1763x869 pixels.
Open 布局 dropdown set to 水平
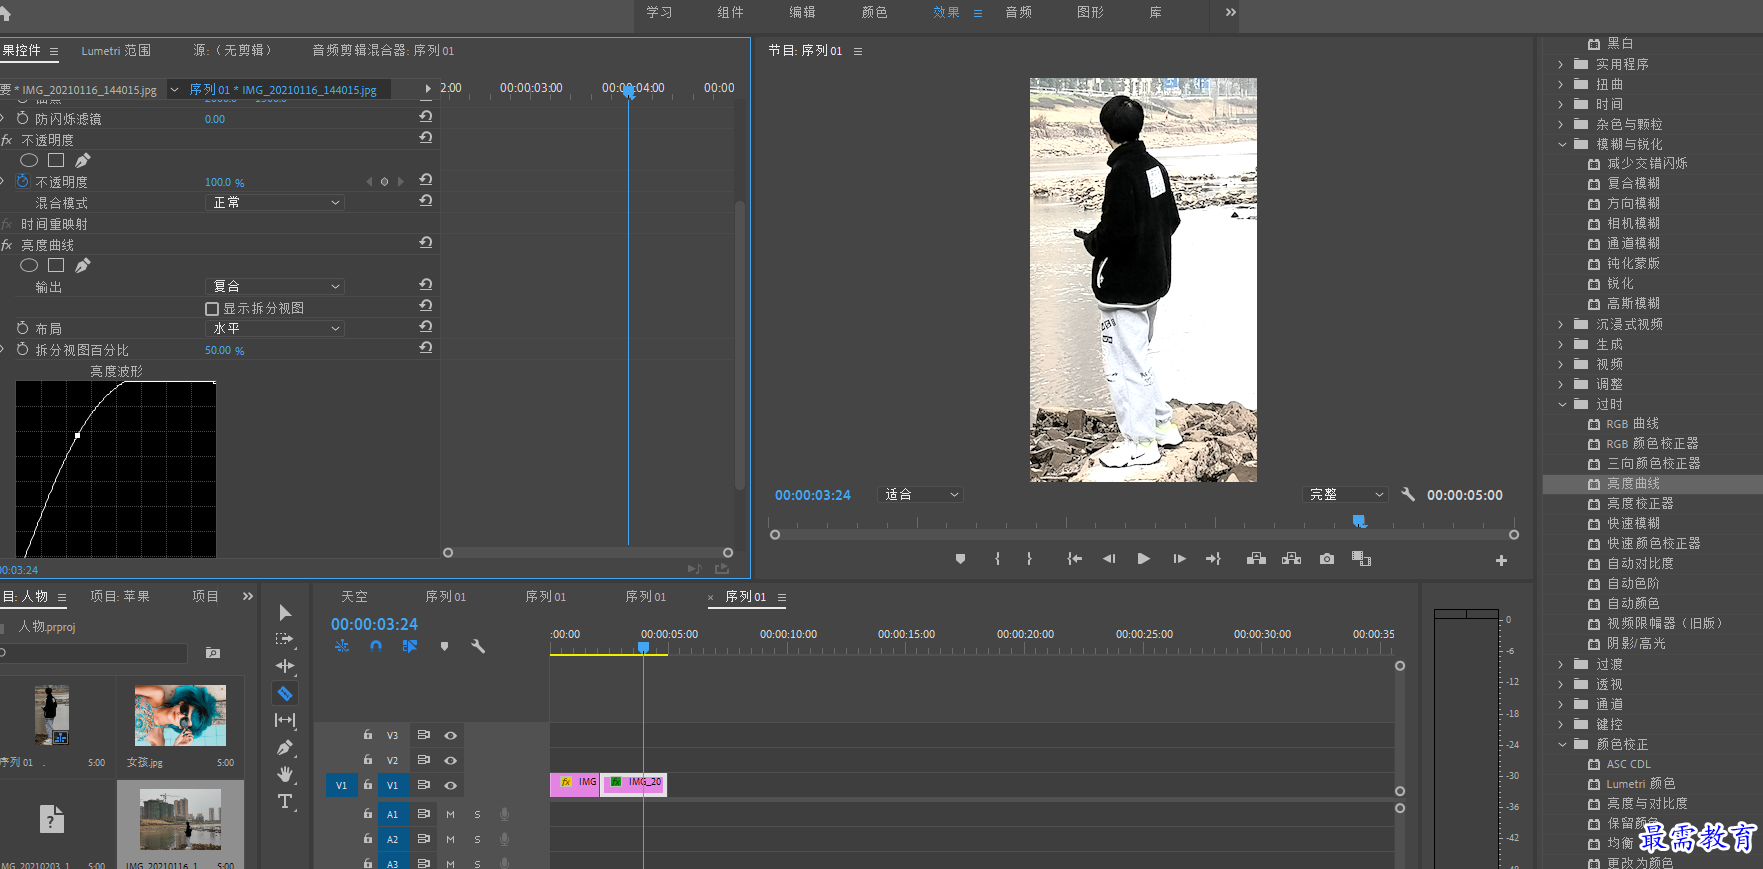[275, 328]
